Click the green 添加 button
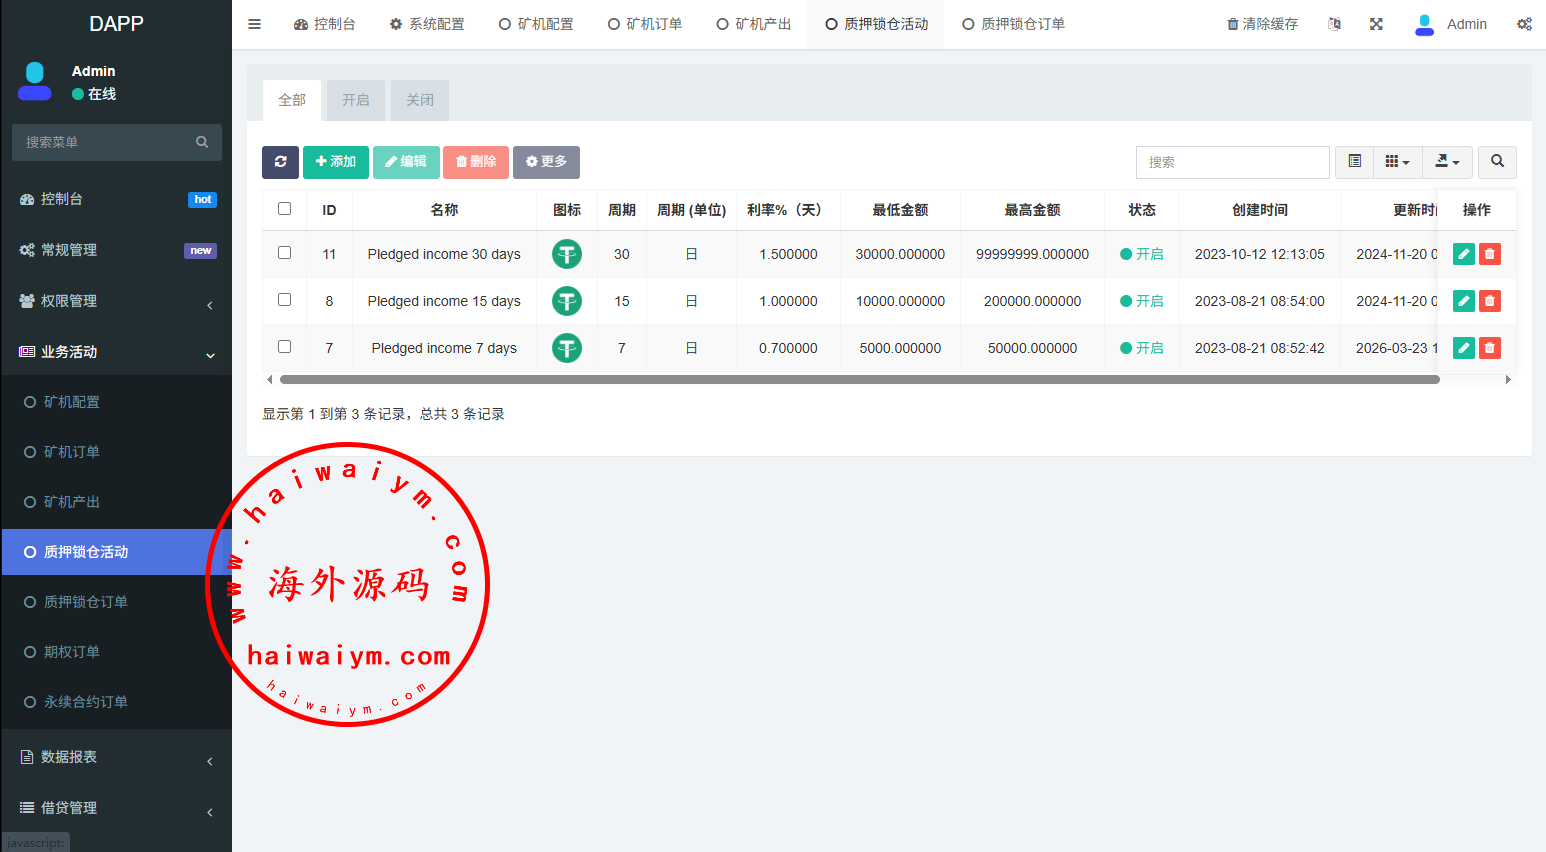This screenshot has height=852, width=1546. pos(336,162)
